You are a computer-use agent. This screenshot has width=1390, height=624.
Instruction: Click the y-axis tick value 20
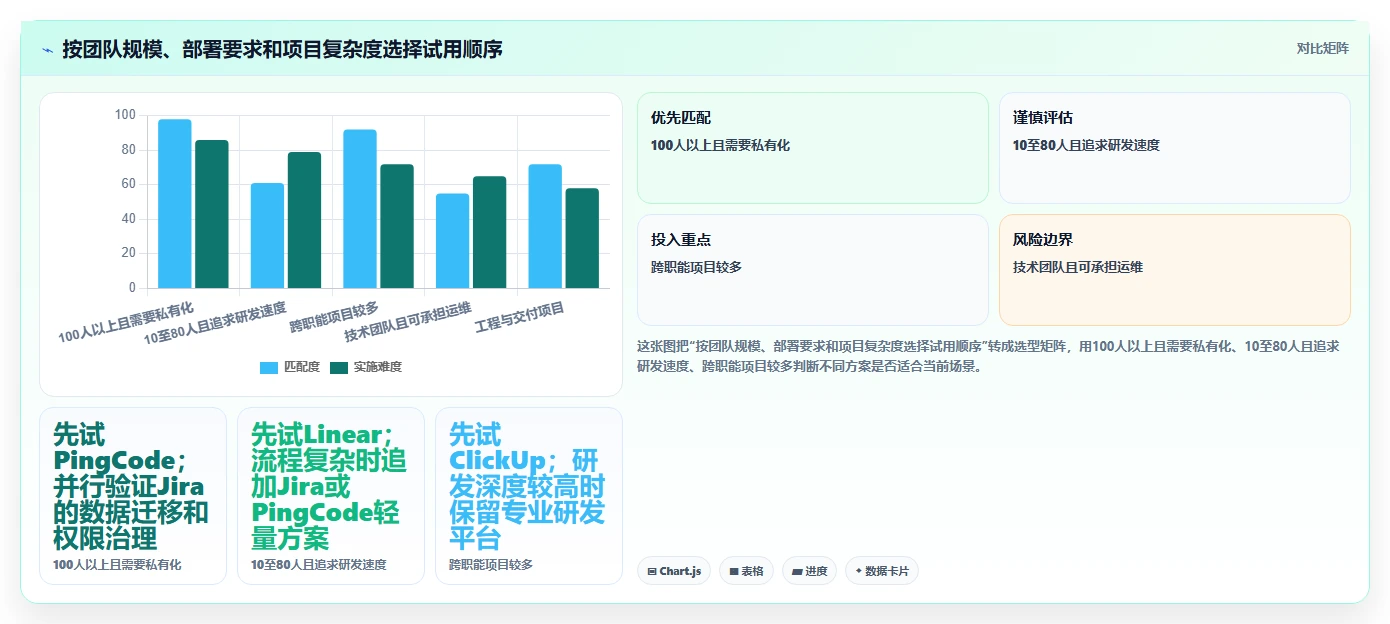pos(128,253)
